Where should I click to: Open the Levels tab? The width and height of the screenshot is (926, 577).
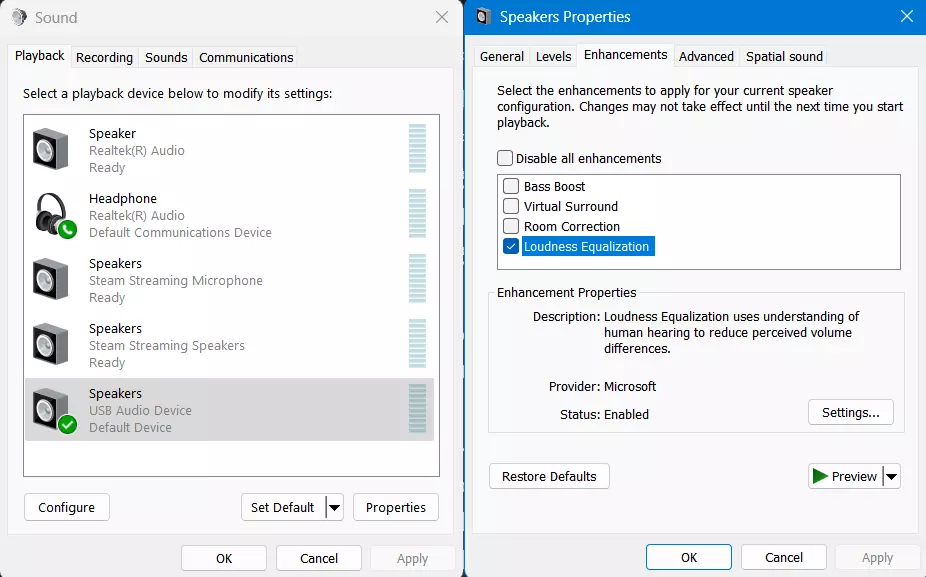pos(553,56)
